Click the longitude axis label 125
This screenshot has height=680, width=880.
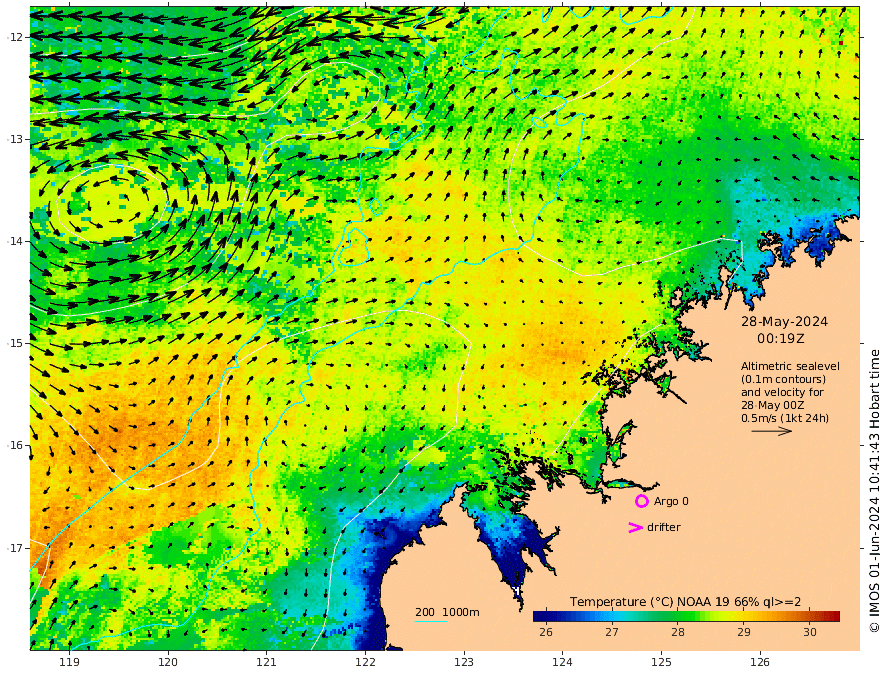661,663
